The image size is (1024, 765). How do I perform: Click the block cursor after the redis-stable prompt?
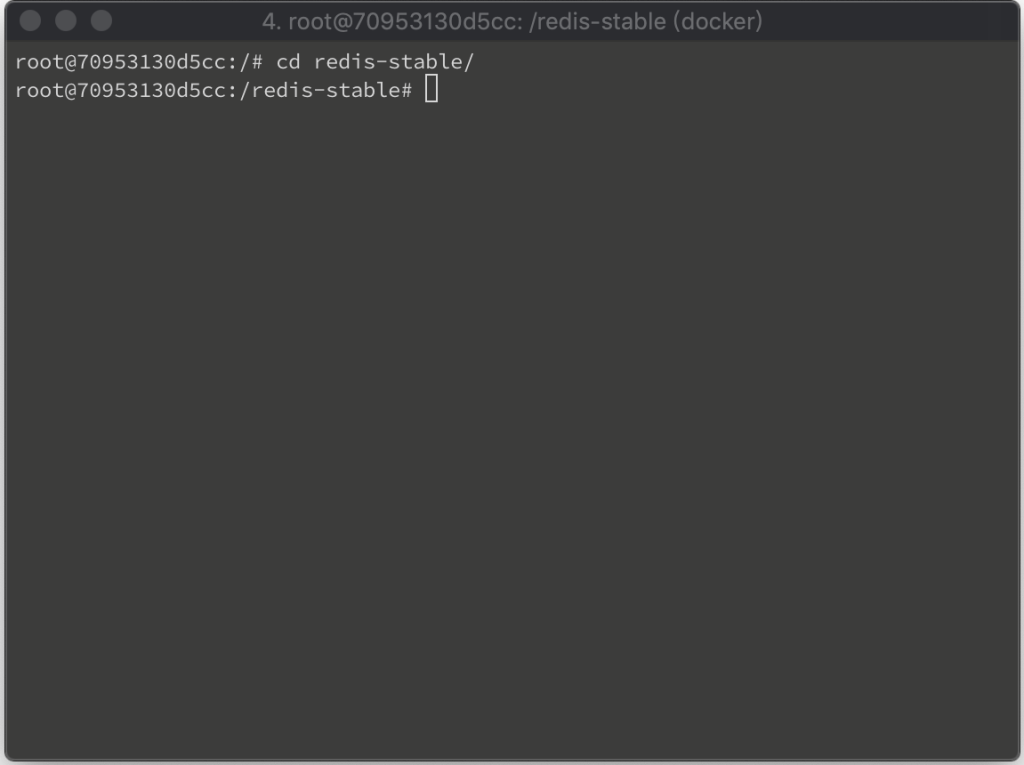[x=431, y=89]
